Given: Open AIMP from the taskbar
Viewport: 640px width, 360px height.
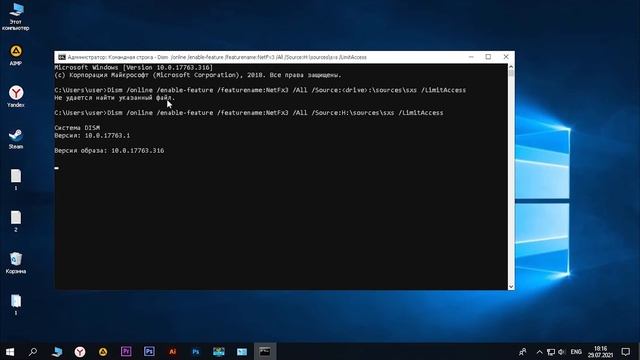Looking at the screenshot, I should click(x=103, y=351).
